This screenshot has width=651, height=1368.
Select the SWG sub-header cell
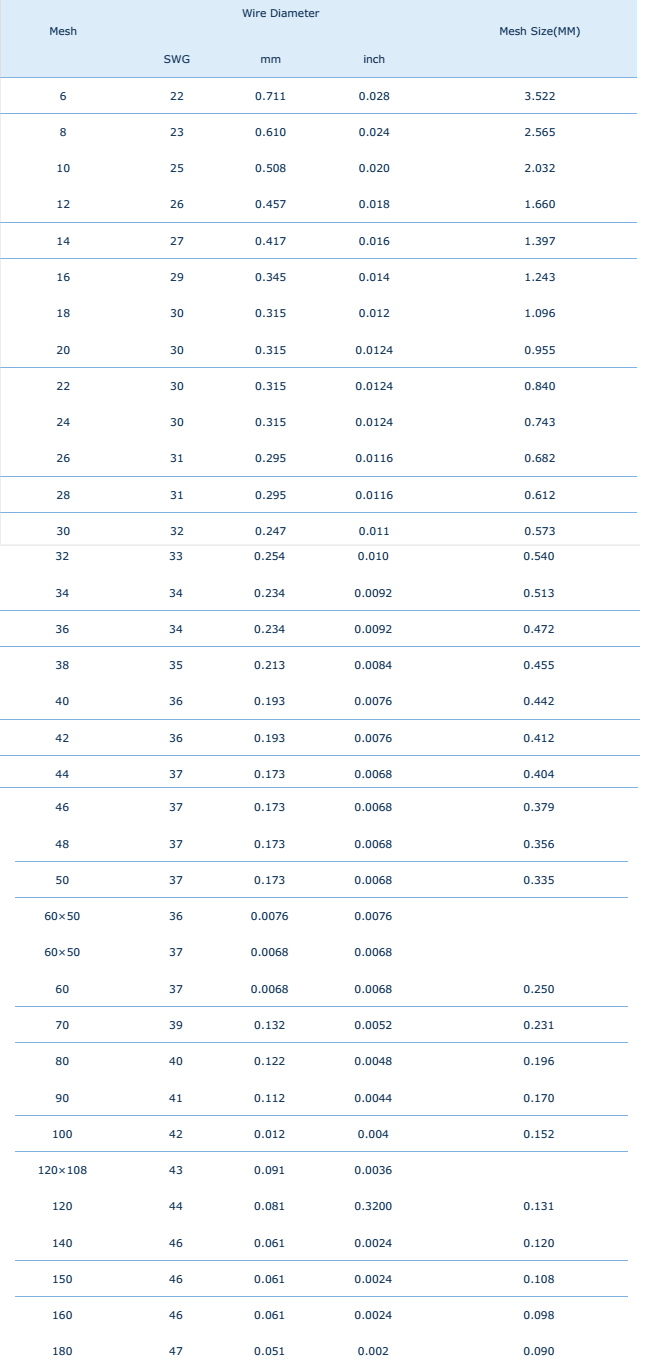point(176,60)
